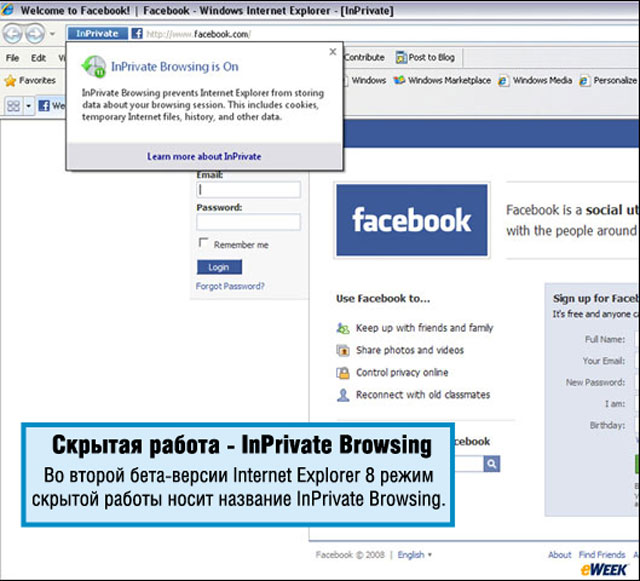Click the Facebook favicon in address bar
Image resolution: width=640 pixels, height=581 pixels.
coord(137,33)
